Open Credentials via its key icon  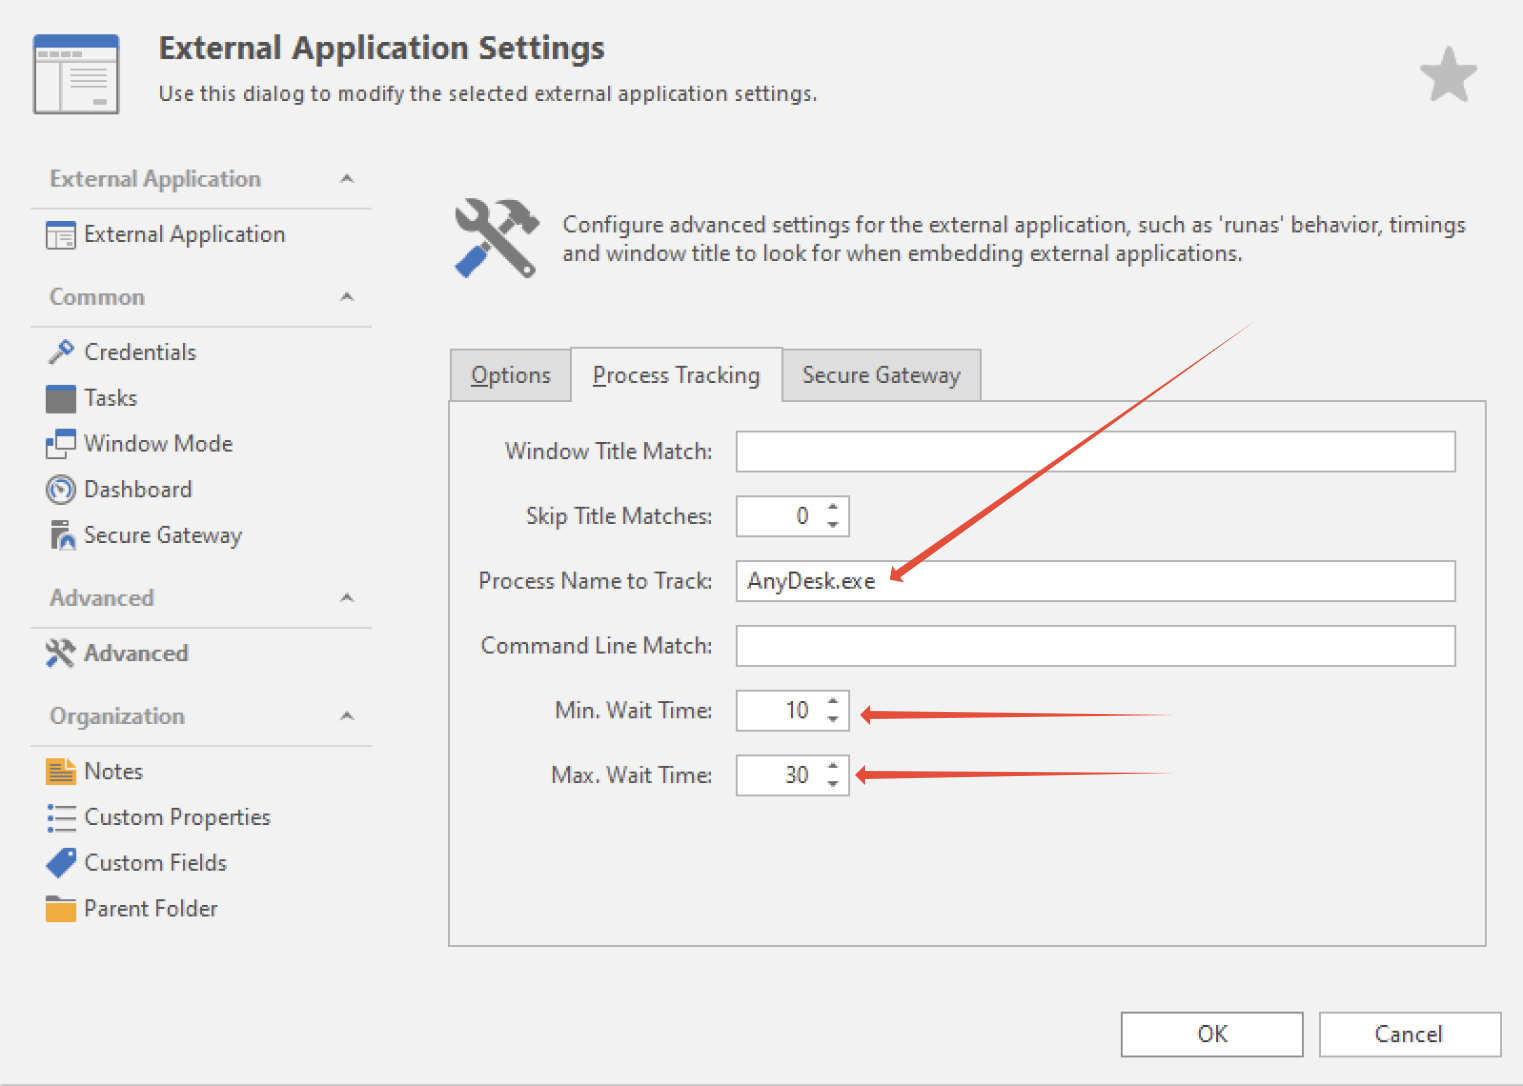pyautogui.click(x=61, y=352)
